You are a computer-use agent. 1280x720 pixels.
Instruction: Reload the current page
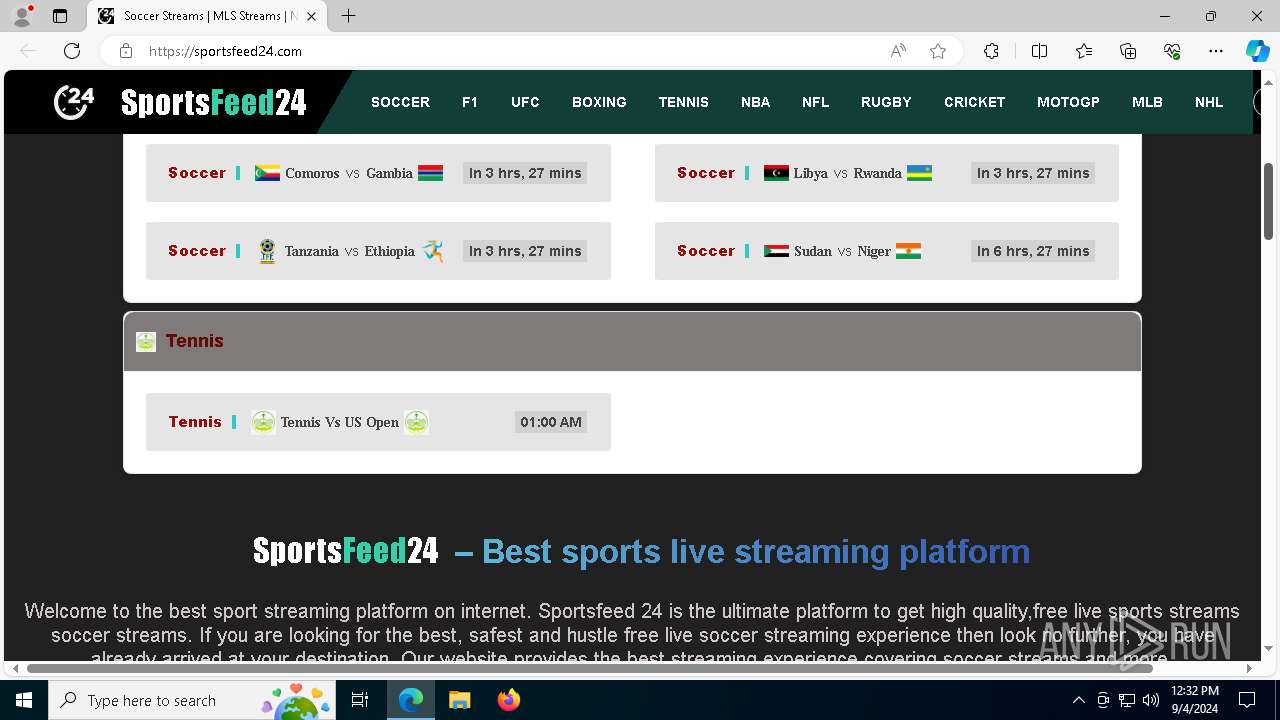pos(72,51)
